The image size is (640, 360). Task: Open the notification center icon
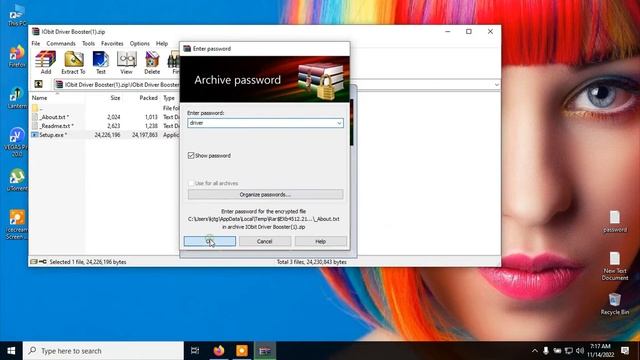coord(625,351)
